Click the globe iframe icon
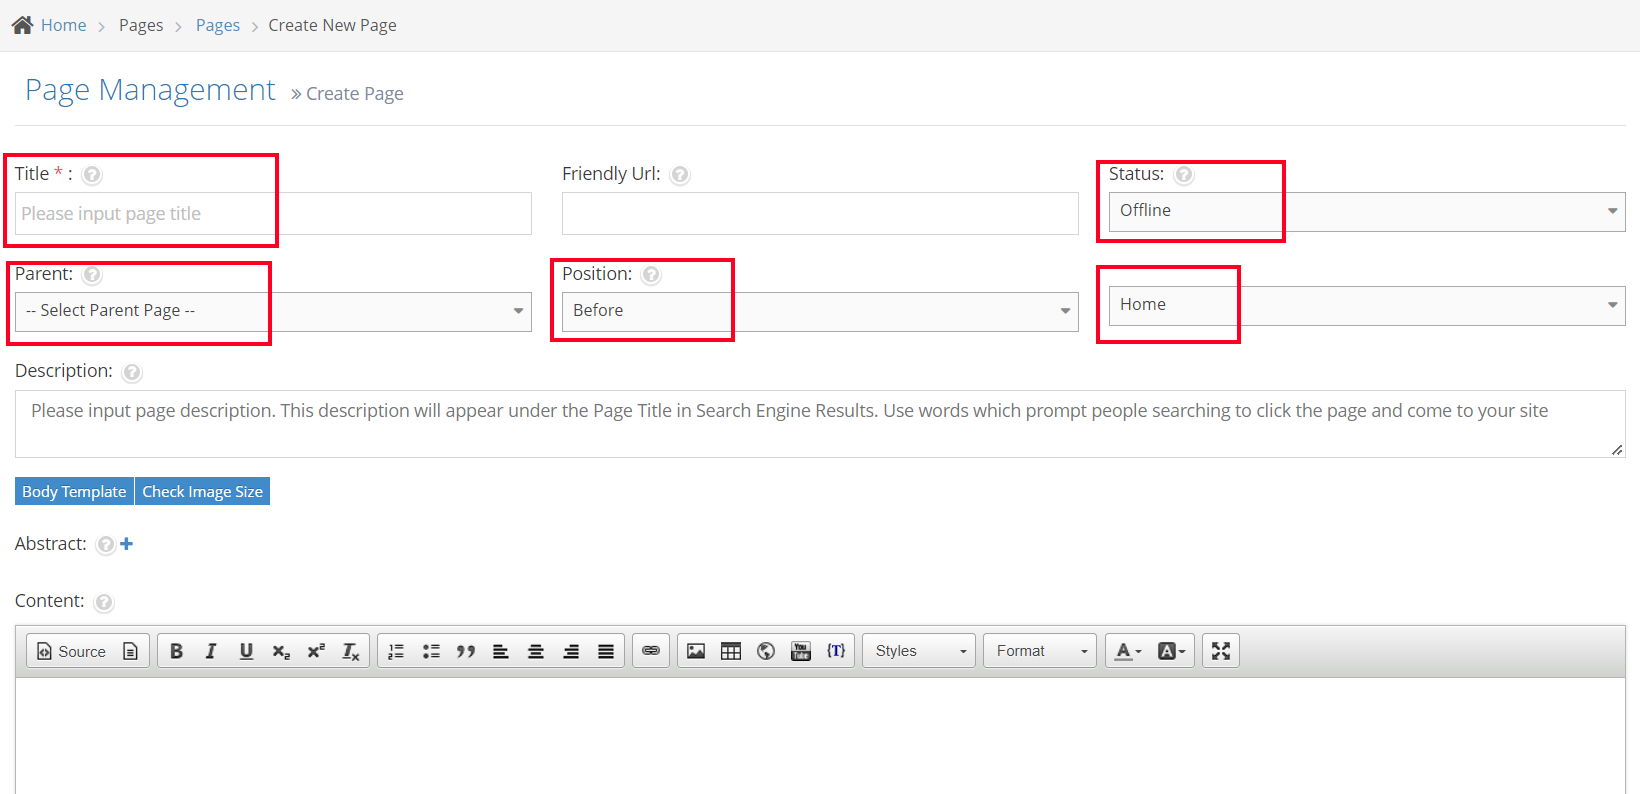This screenshot has height=794, width=1640. point(766,651)
